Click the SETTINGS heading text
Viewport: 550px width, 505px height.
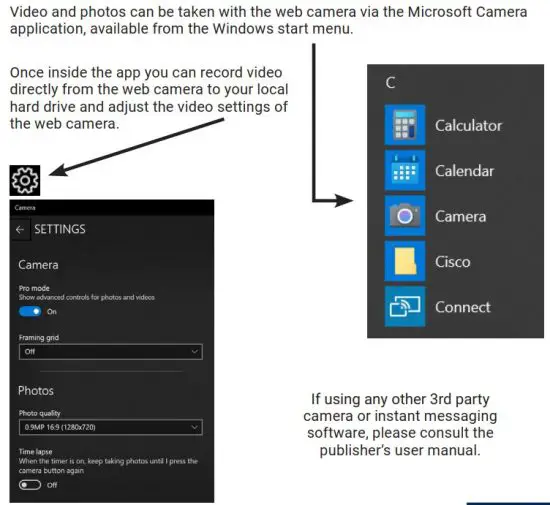coord(60,229)
